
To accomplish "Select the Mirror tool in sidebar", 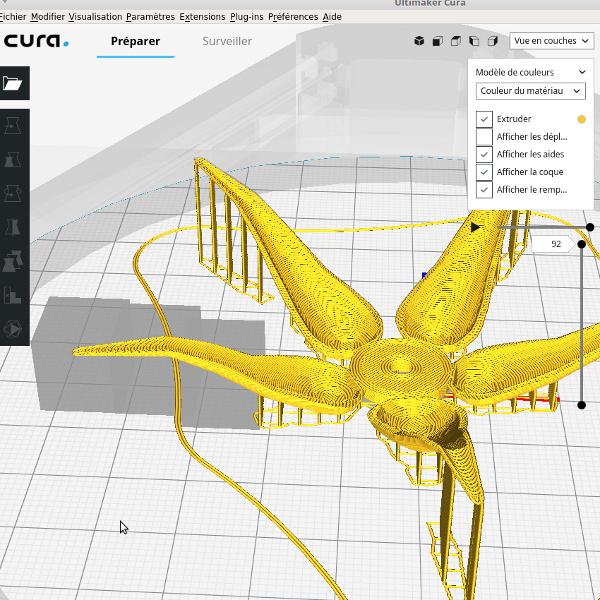I will (13, 227).
